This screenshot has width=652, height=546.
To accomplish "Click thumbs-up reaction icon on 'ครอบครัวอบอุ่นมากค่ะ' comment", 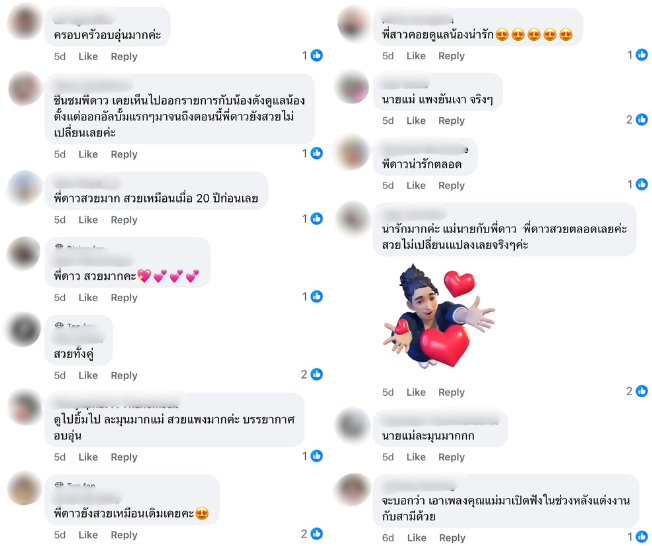I will 317,55.
